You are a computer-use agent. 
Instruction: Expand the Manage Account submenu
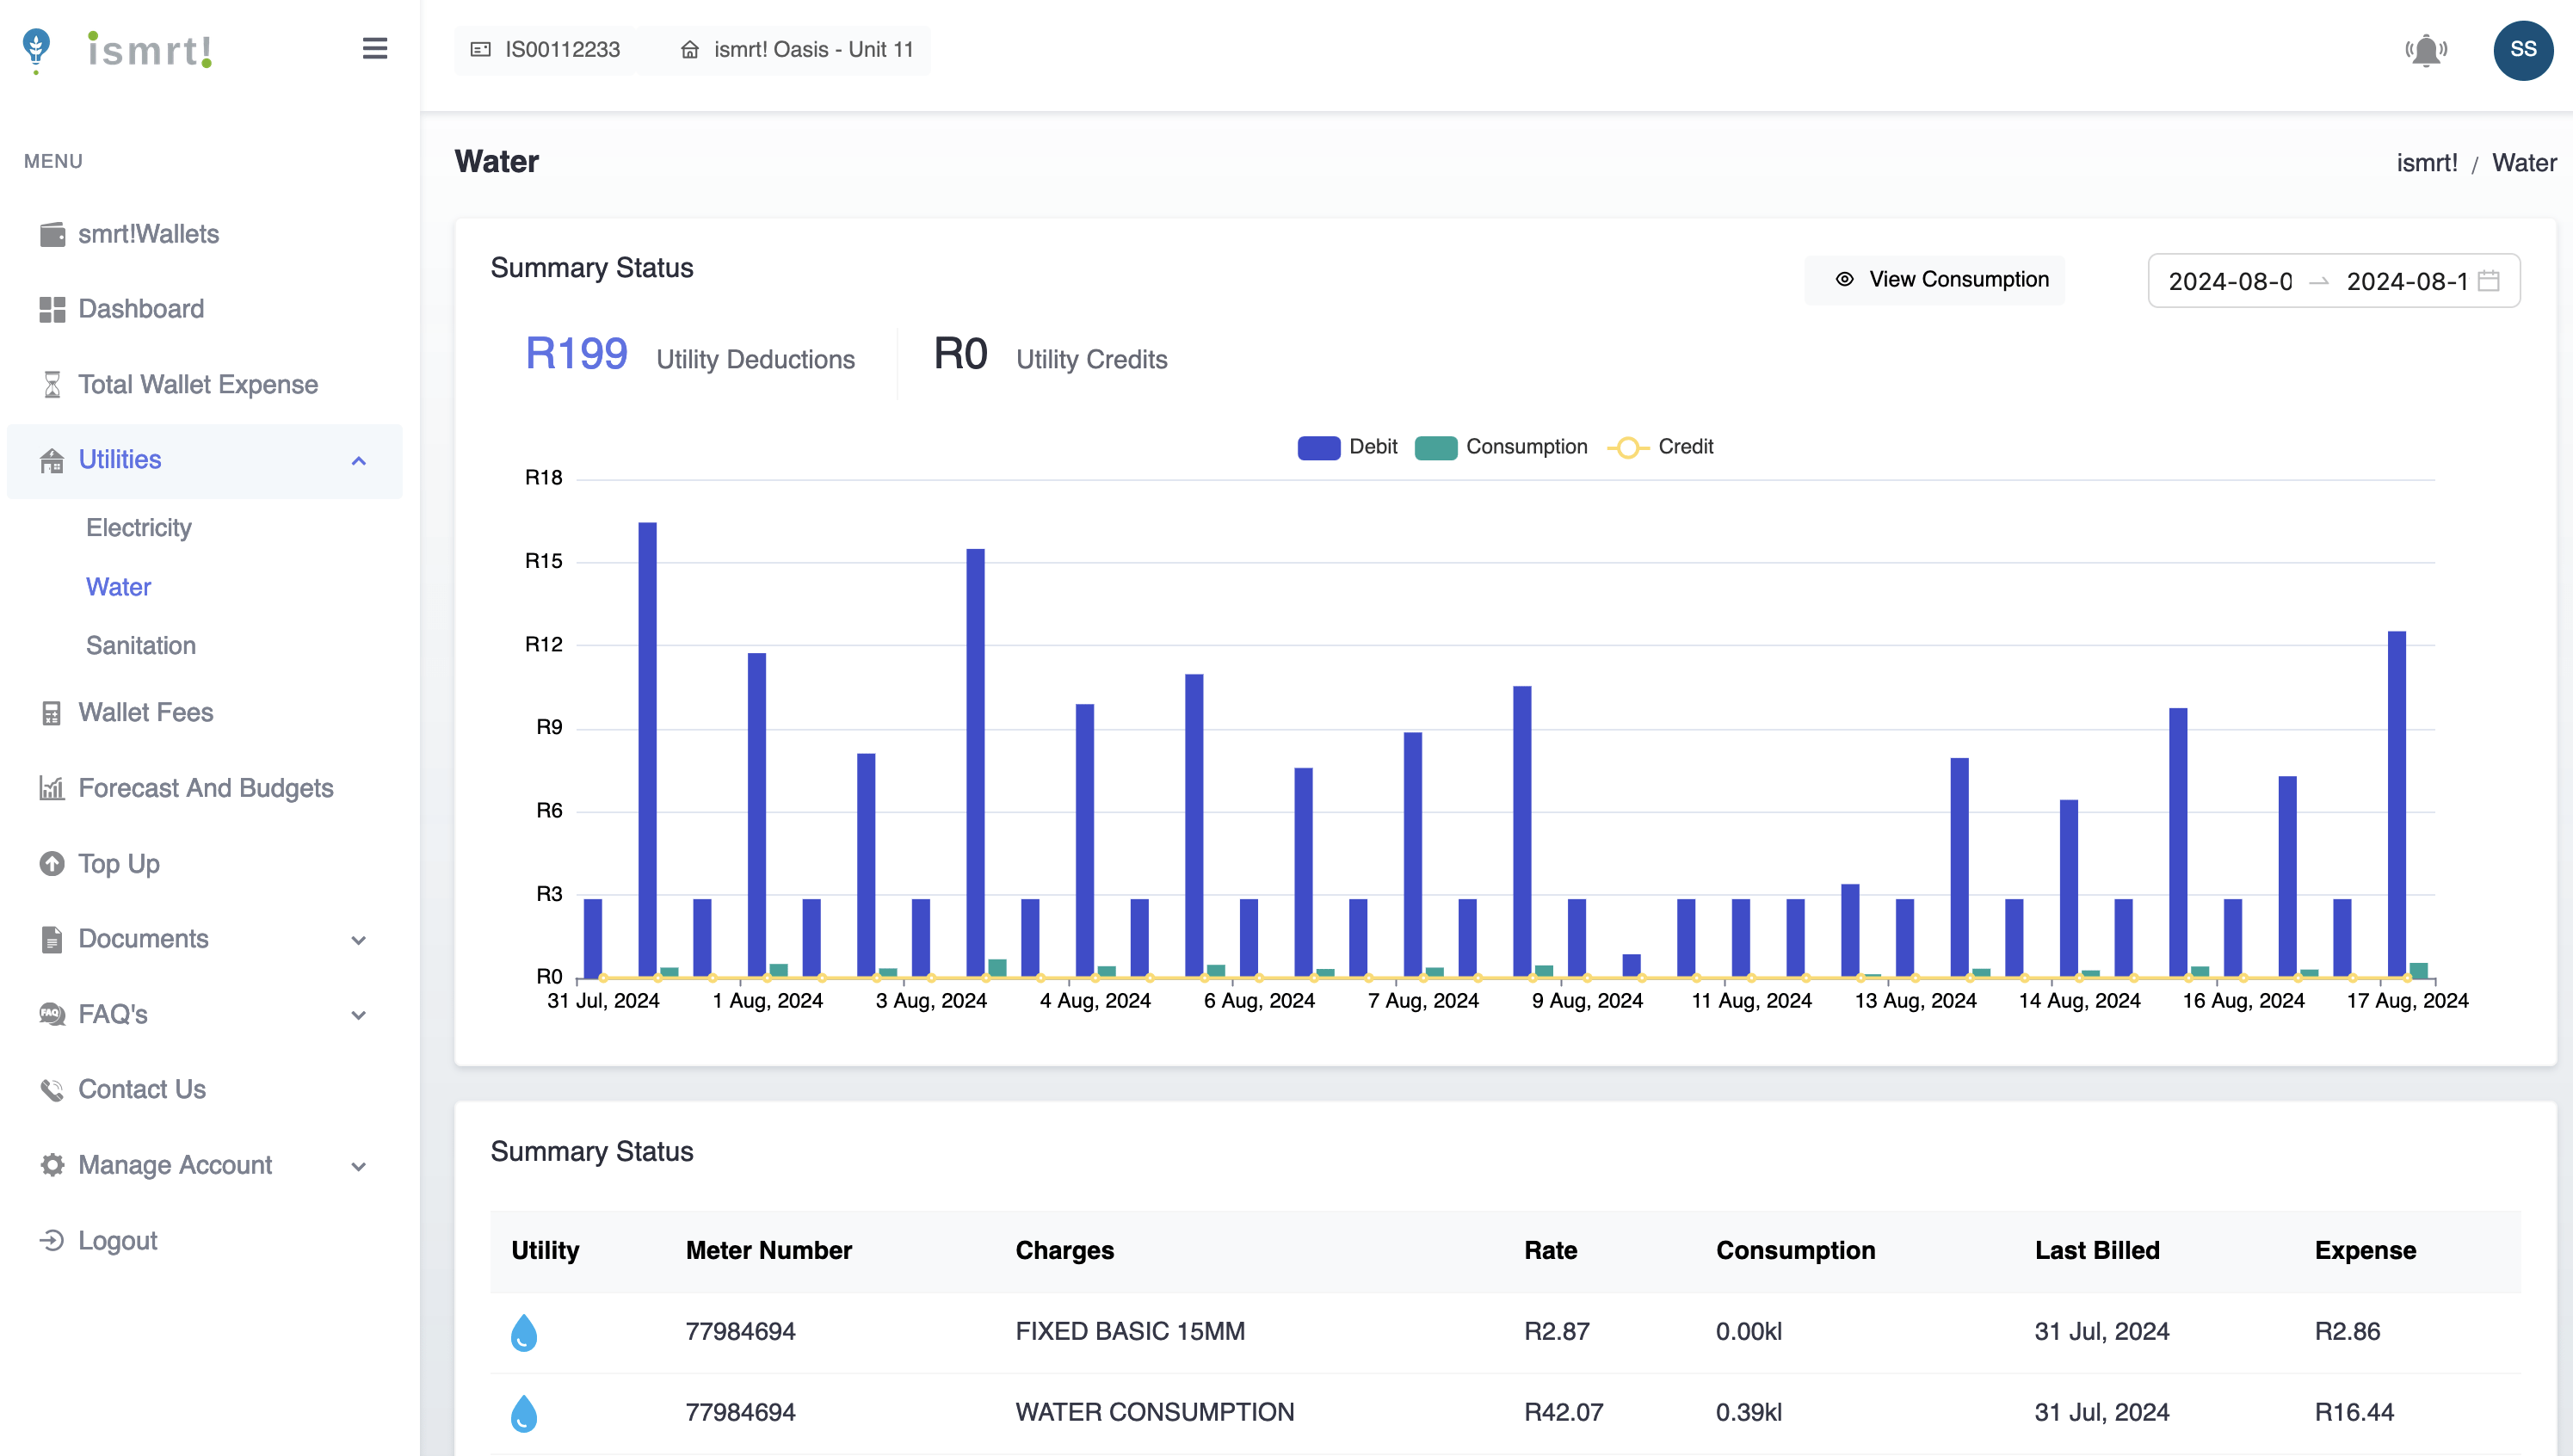pyautogui.click(x=358, y=1166)
